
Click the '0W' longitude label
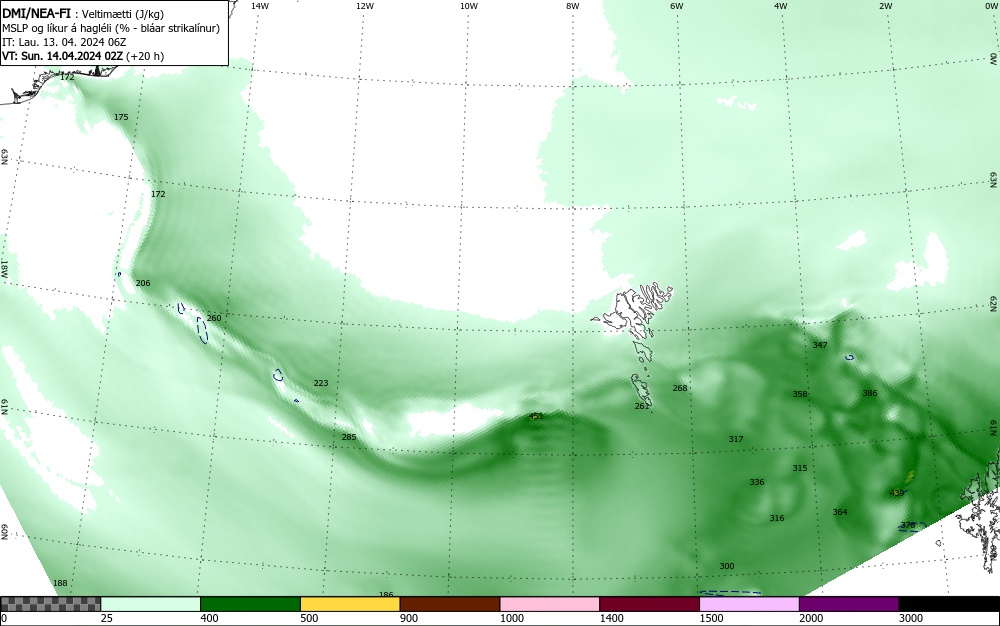pyautogui.click(x=990, y=6)
